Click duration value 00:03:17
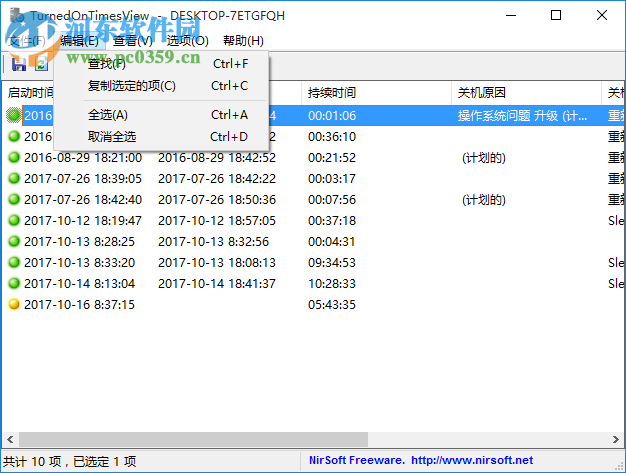626x473 pixels. coord(332,178)
